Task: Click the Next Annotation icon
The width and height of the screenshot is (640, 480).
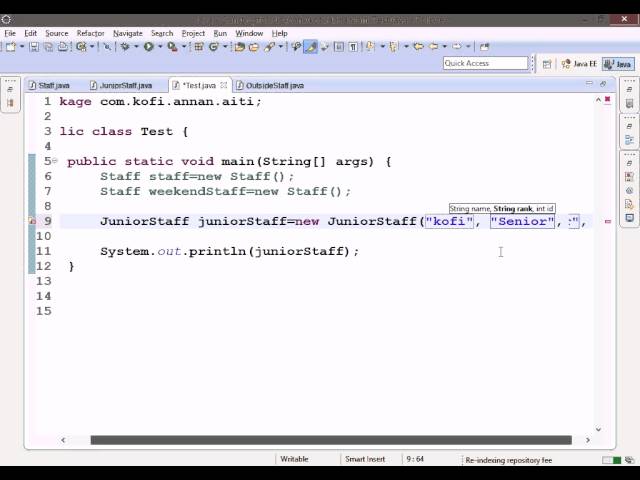Action: [x=371, y=47]
